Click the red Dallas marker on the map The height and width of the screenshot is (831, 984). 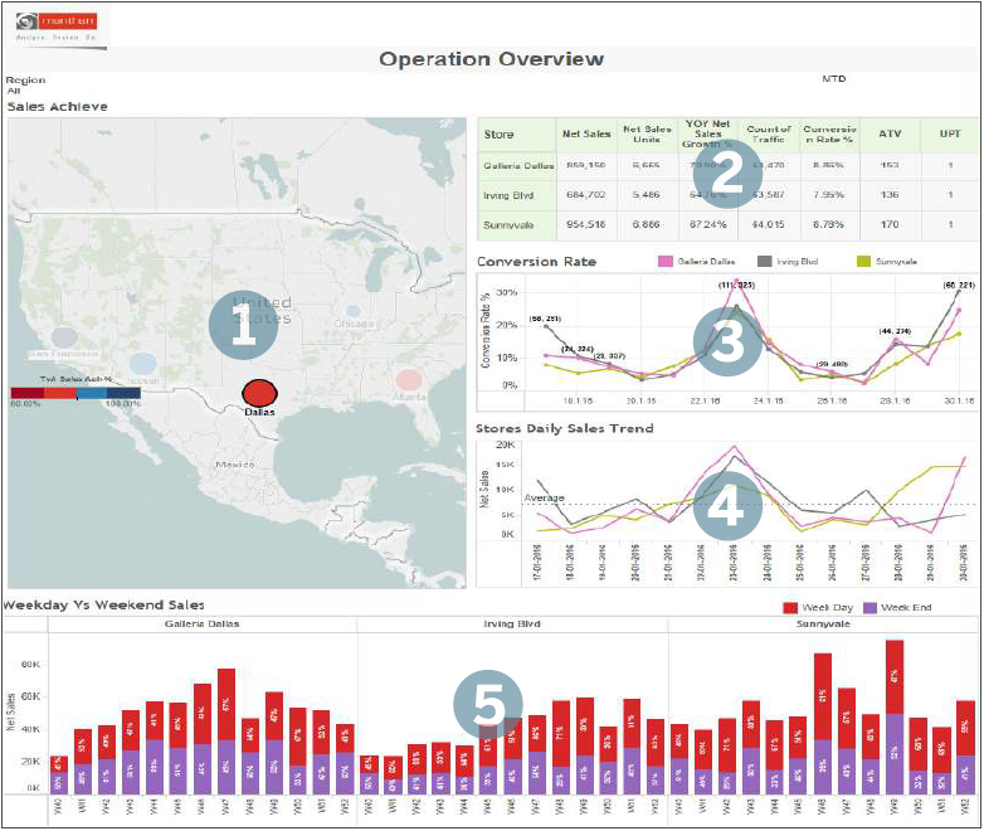tap(258, 392)
